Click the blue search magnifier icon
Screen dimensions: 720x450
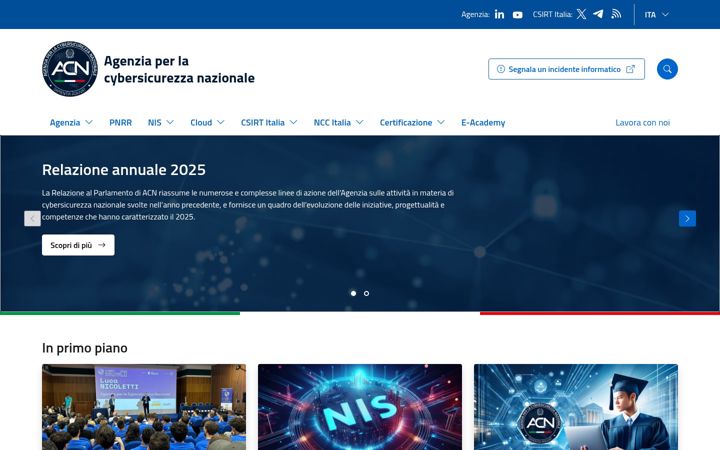pos(667,69)
